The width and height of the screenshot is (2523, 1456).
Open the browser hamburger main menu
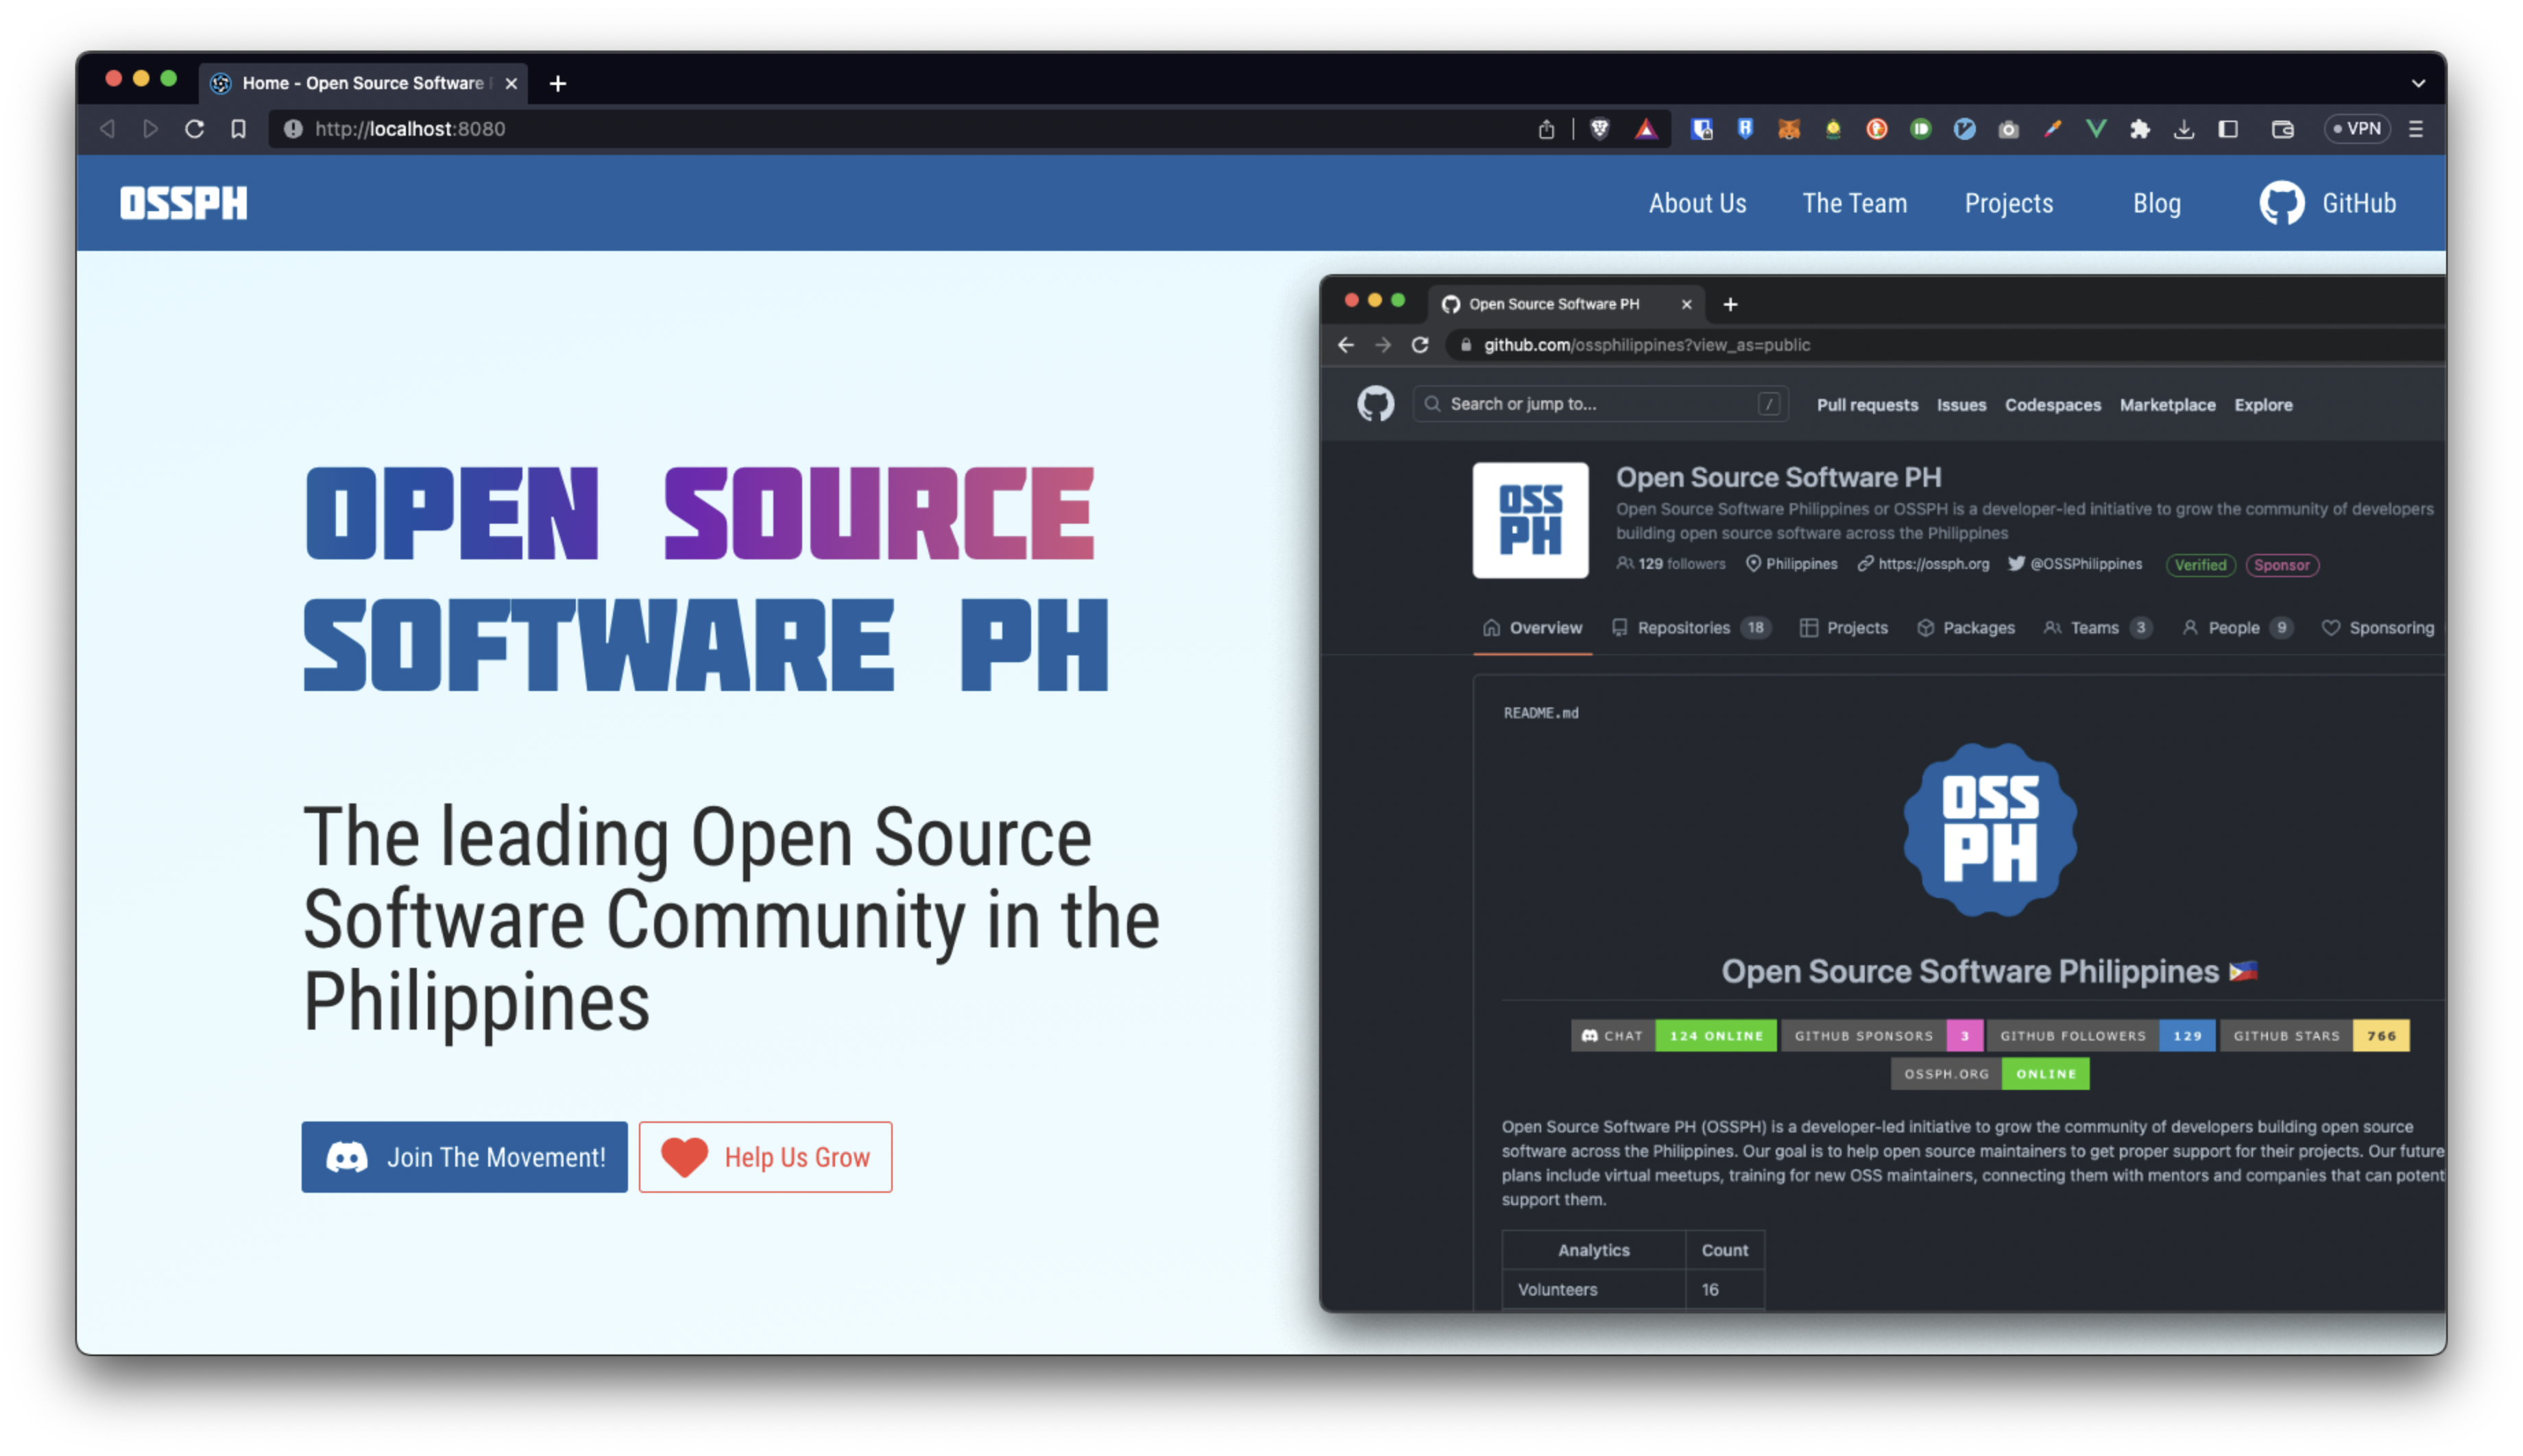click(x=2416, y=129)
